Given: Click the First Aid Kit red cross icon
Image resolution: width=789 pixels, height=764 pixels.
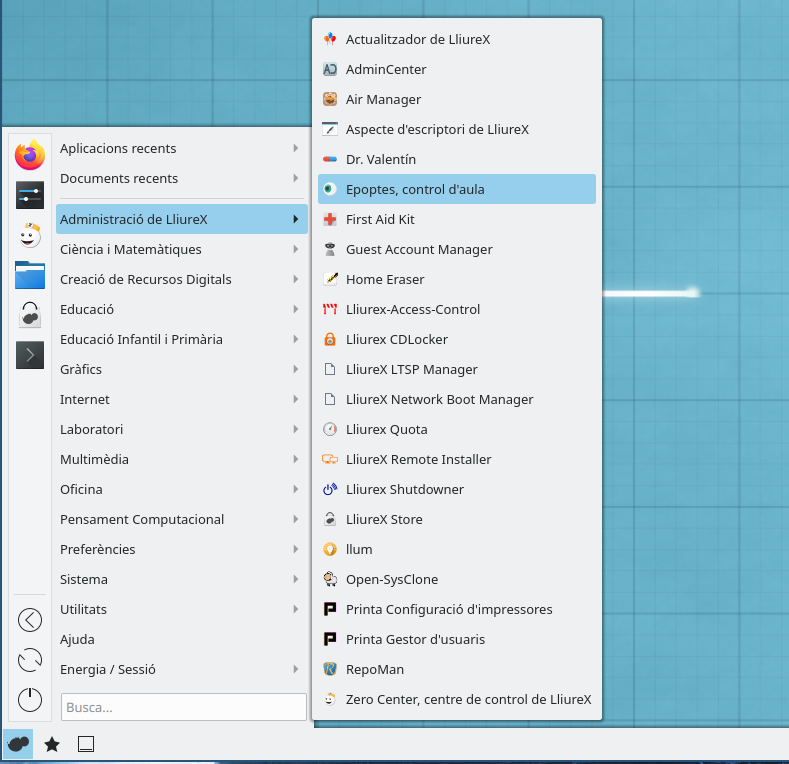Looking at the screenshot, I should [330, 219].
